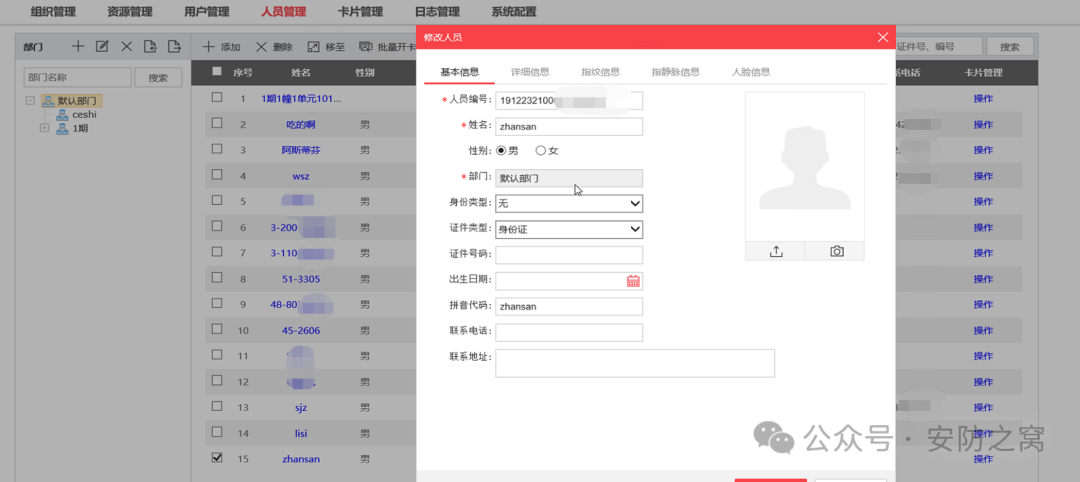Toggle the select-all header checkbox
1080x482 pixels.
pos(217,71)
